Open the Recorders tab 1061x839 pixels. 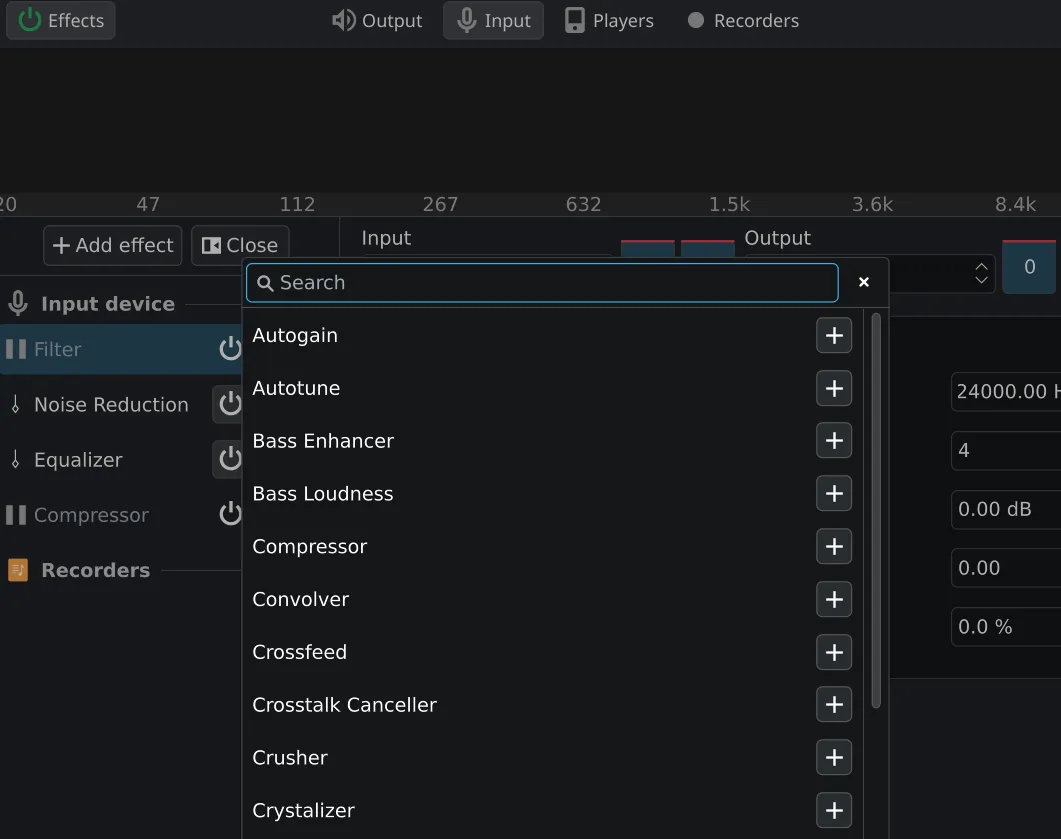coord(743,20)
